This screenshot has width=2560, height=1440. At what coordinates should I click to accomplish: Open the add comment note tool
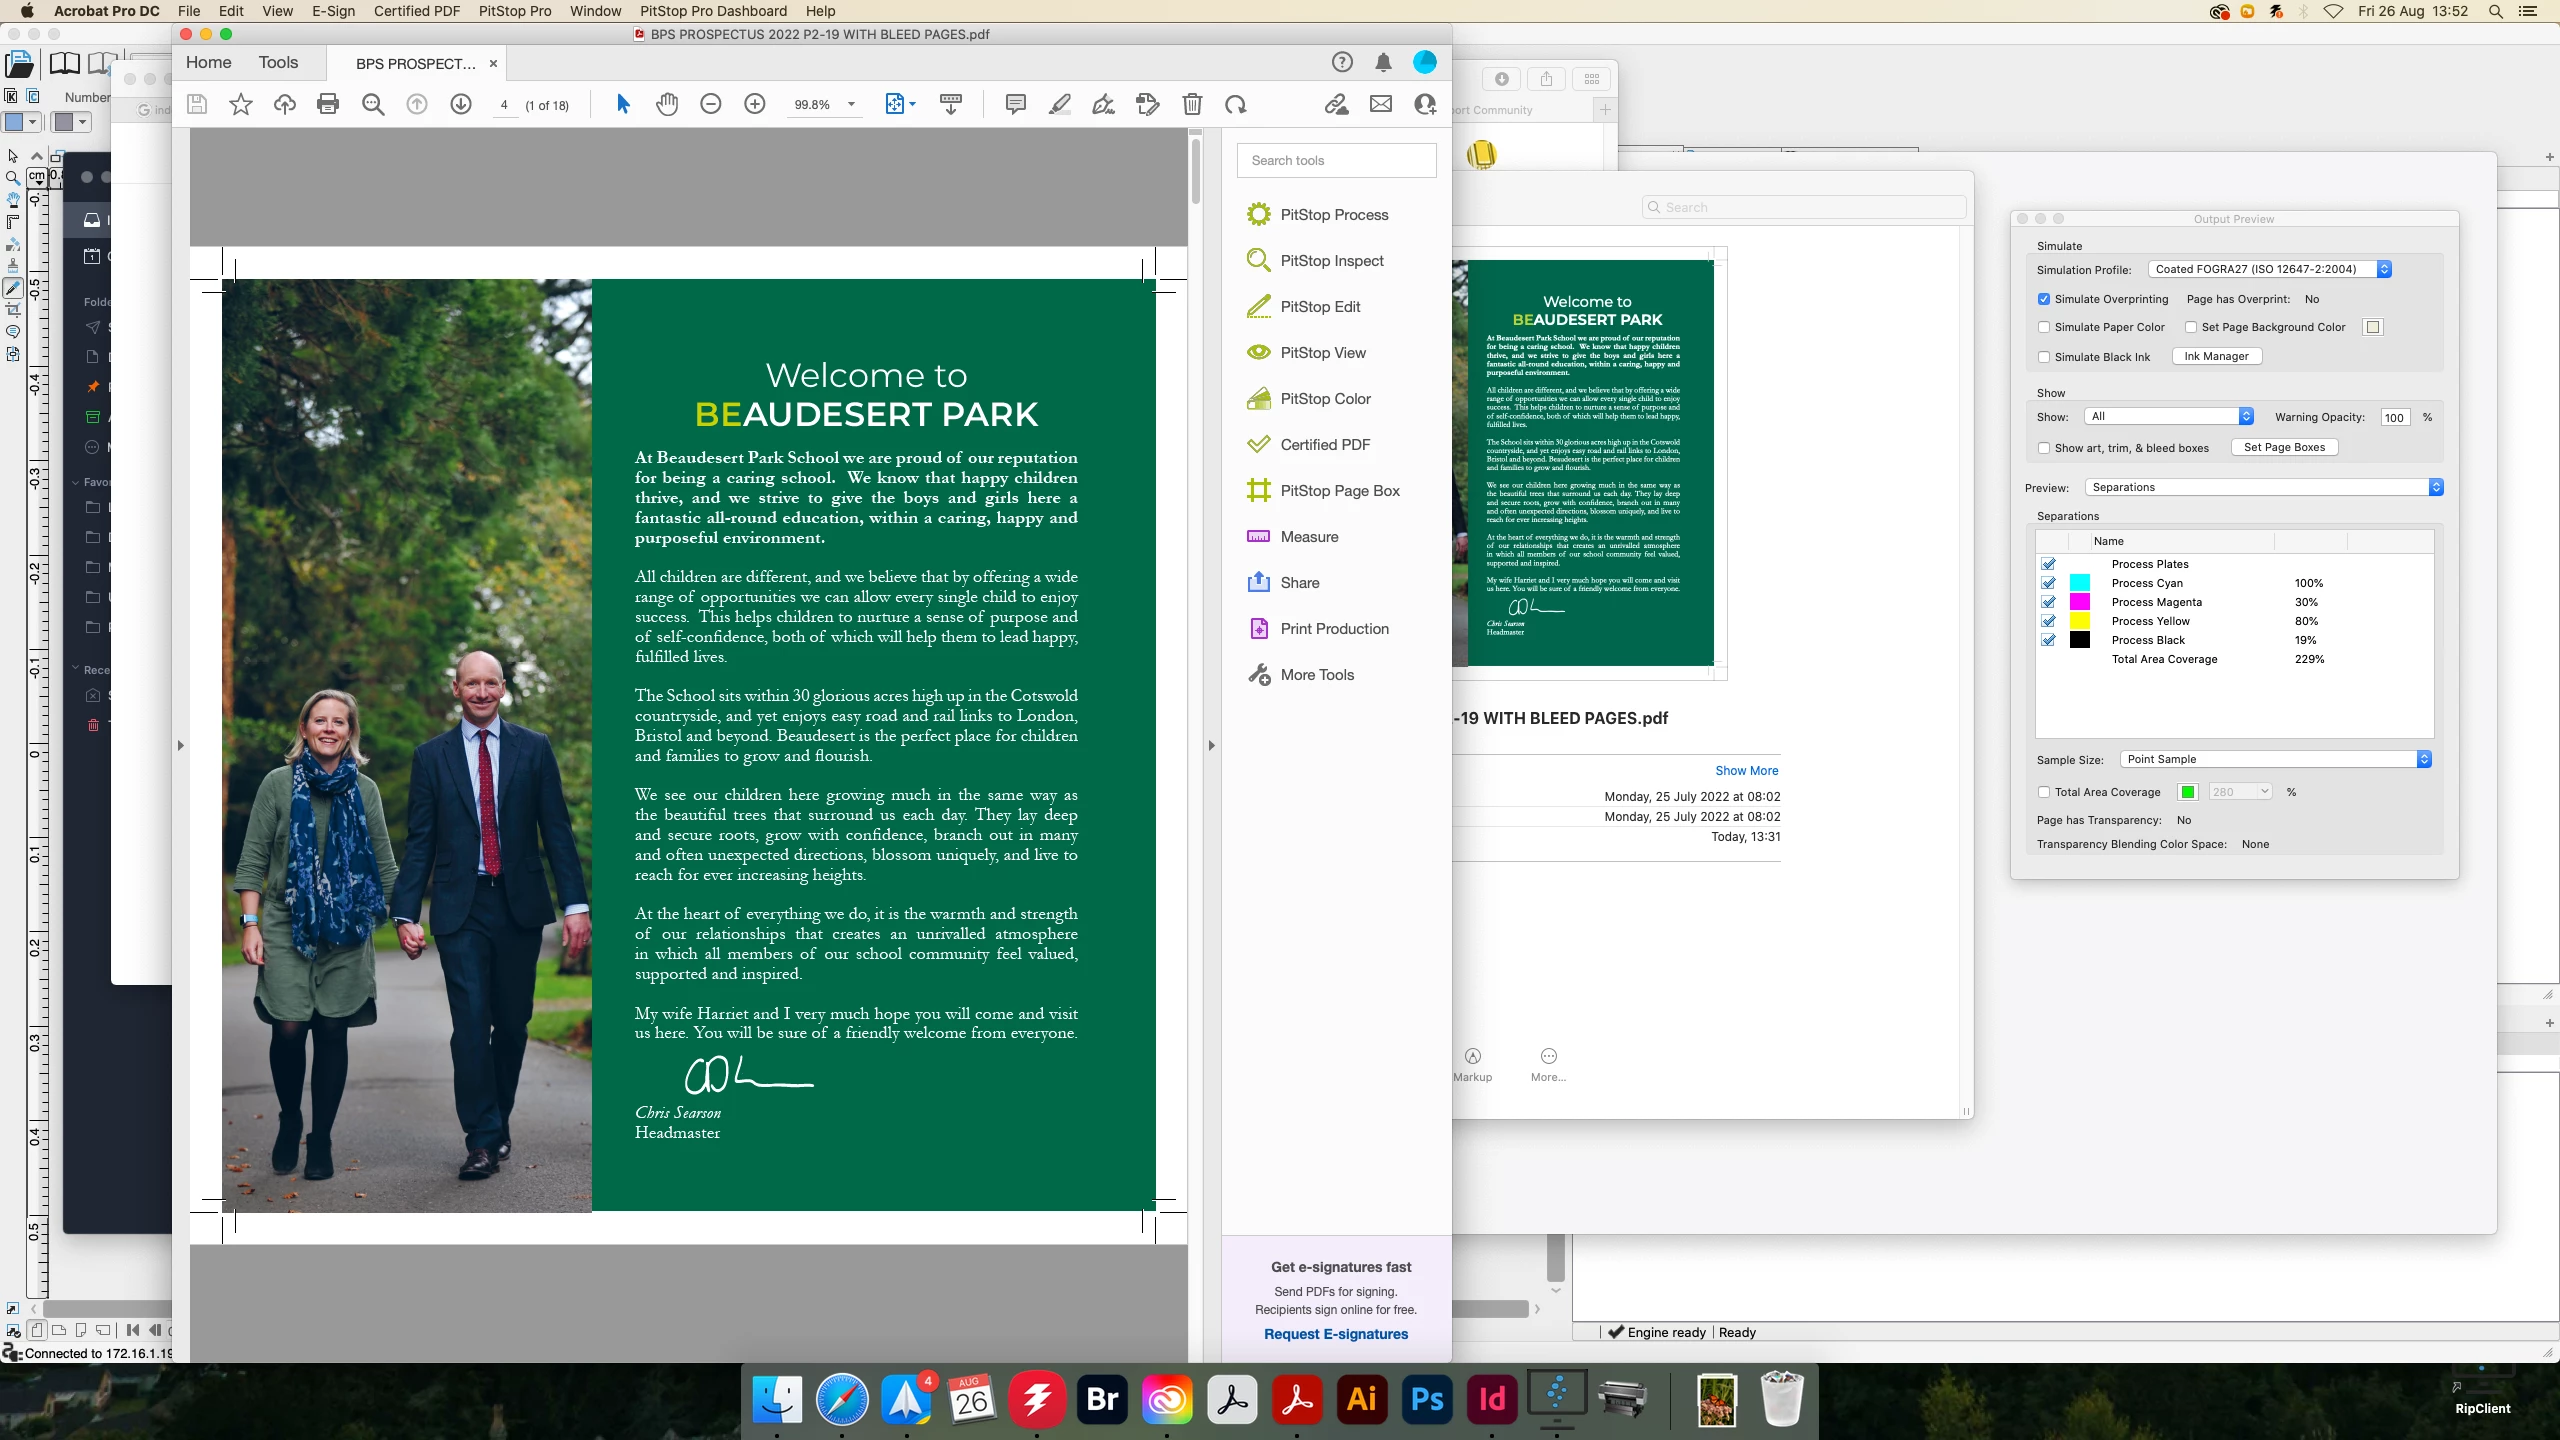coord(1015,104)
